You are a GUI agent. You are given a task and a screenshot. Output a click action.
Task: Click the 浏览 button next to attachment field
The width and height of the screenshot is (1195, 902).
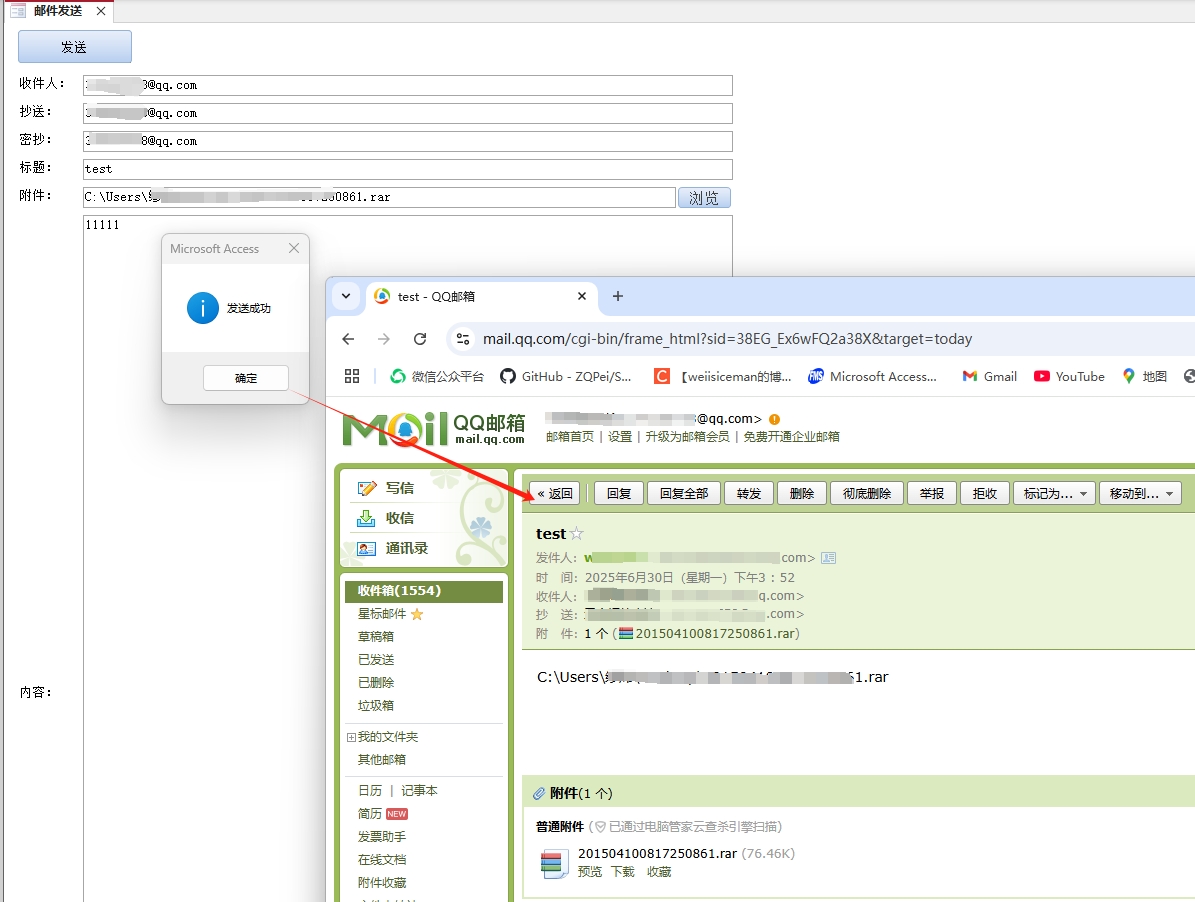(704, 198)
